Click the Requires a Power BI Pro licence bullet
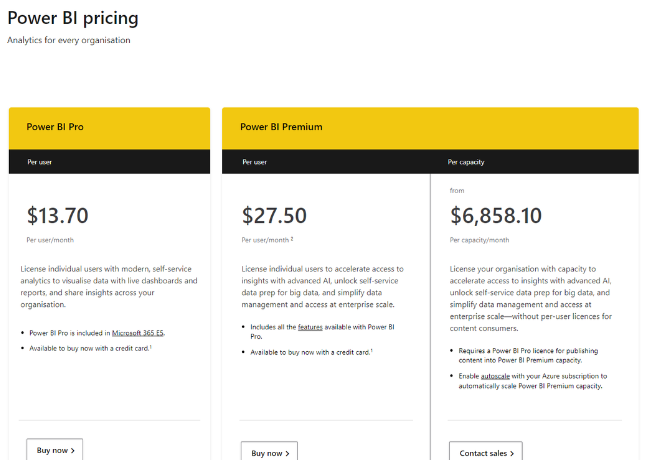Image resolution: width=655 pixels, height=469 pixels. click(526, 353)
